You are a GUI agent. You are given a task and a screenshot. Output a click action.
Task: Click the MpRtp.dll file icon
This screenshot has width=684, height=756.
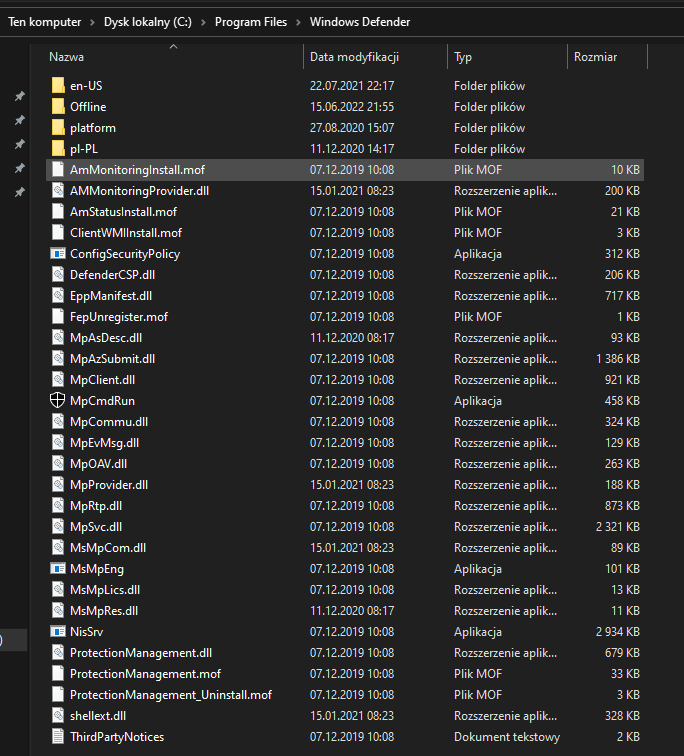[58, 506]
